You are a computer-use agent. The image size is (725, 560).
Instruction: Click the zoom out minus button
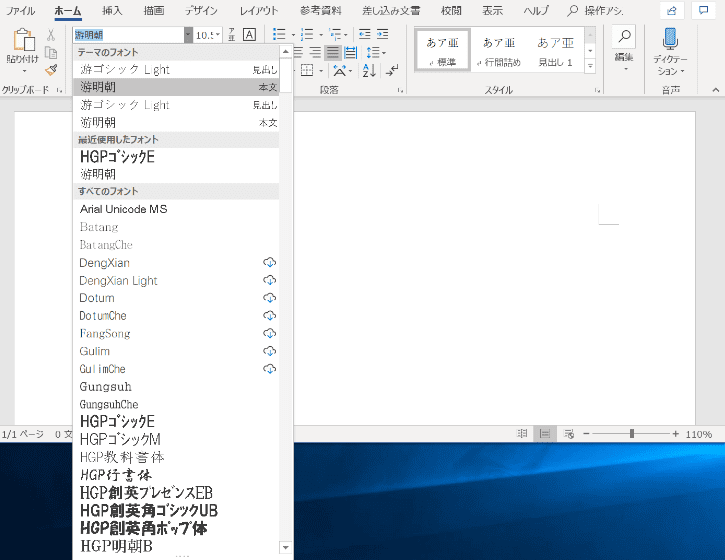(586, 434)
